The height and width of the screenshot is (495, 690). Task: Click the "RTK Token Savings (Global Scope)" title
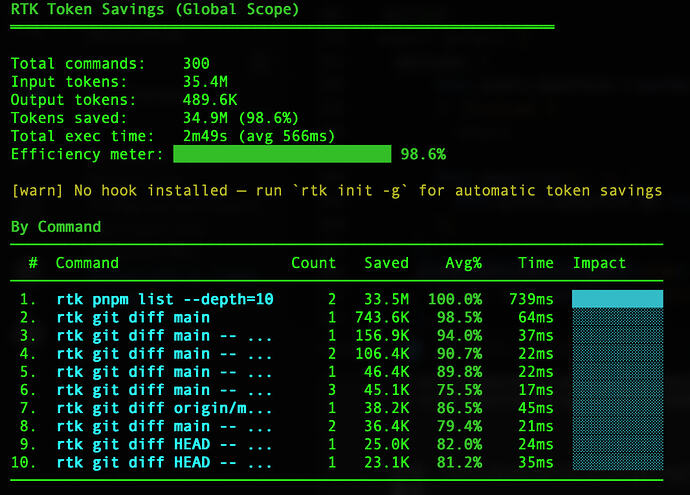[155, 9]
